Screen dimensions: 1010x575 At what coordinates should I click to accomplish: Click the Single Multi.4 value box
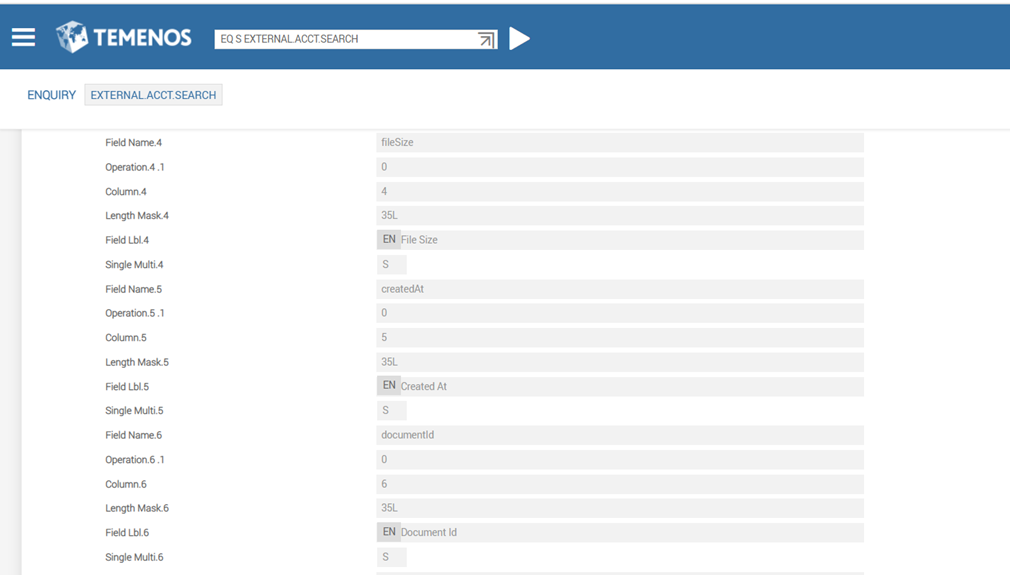[391, 265]
